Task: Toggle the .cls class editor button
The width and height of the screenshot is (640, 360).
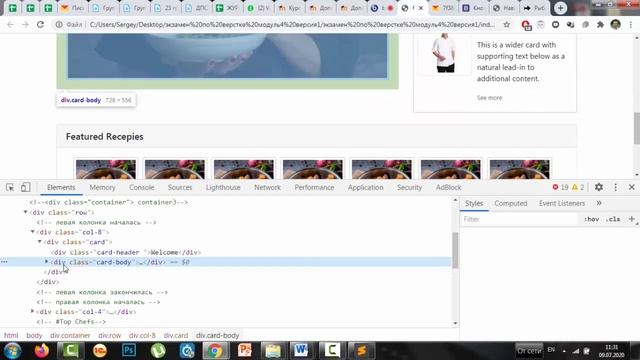Action: tap(613, 219)
